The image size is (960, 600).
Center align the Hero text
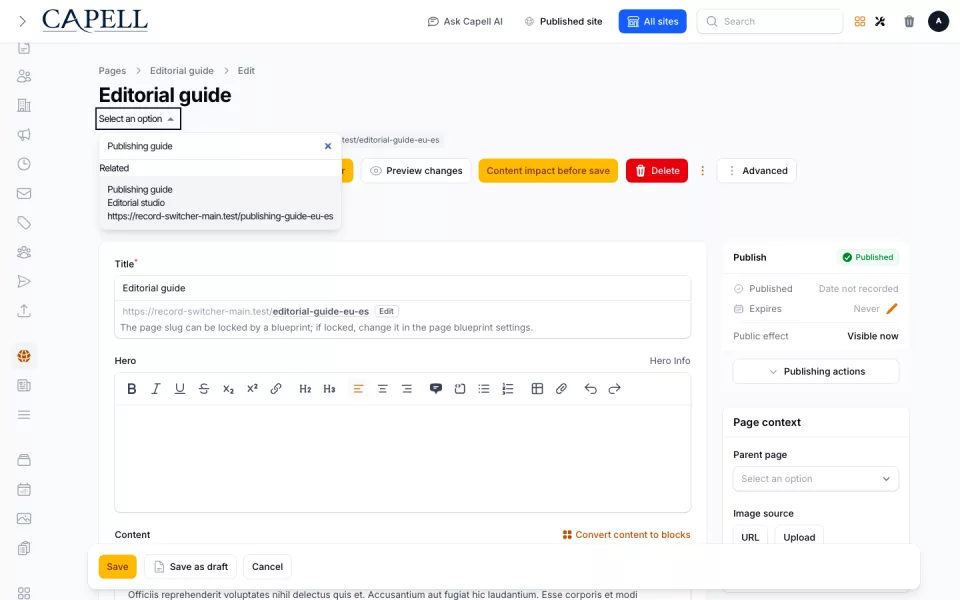383,389
